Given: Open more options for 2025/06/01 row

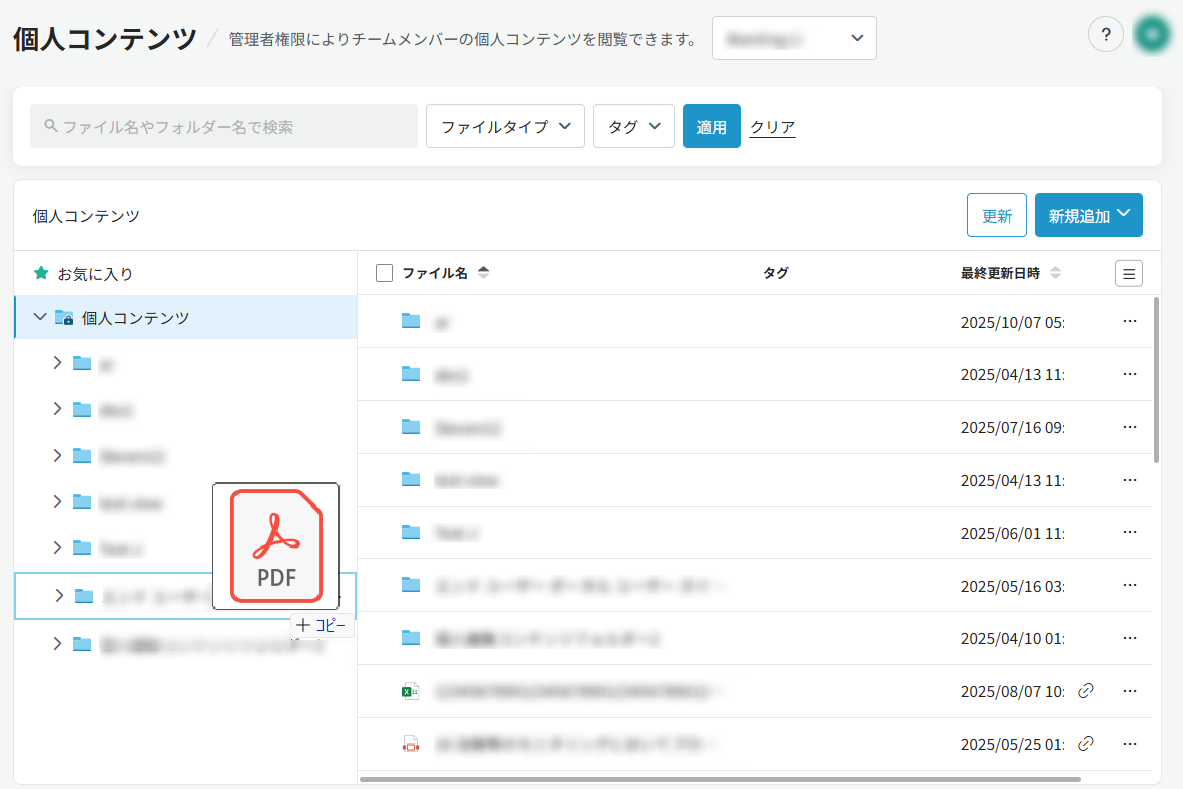Looking at the screenshot, I should tap(1129, 533).
